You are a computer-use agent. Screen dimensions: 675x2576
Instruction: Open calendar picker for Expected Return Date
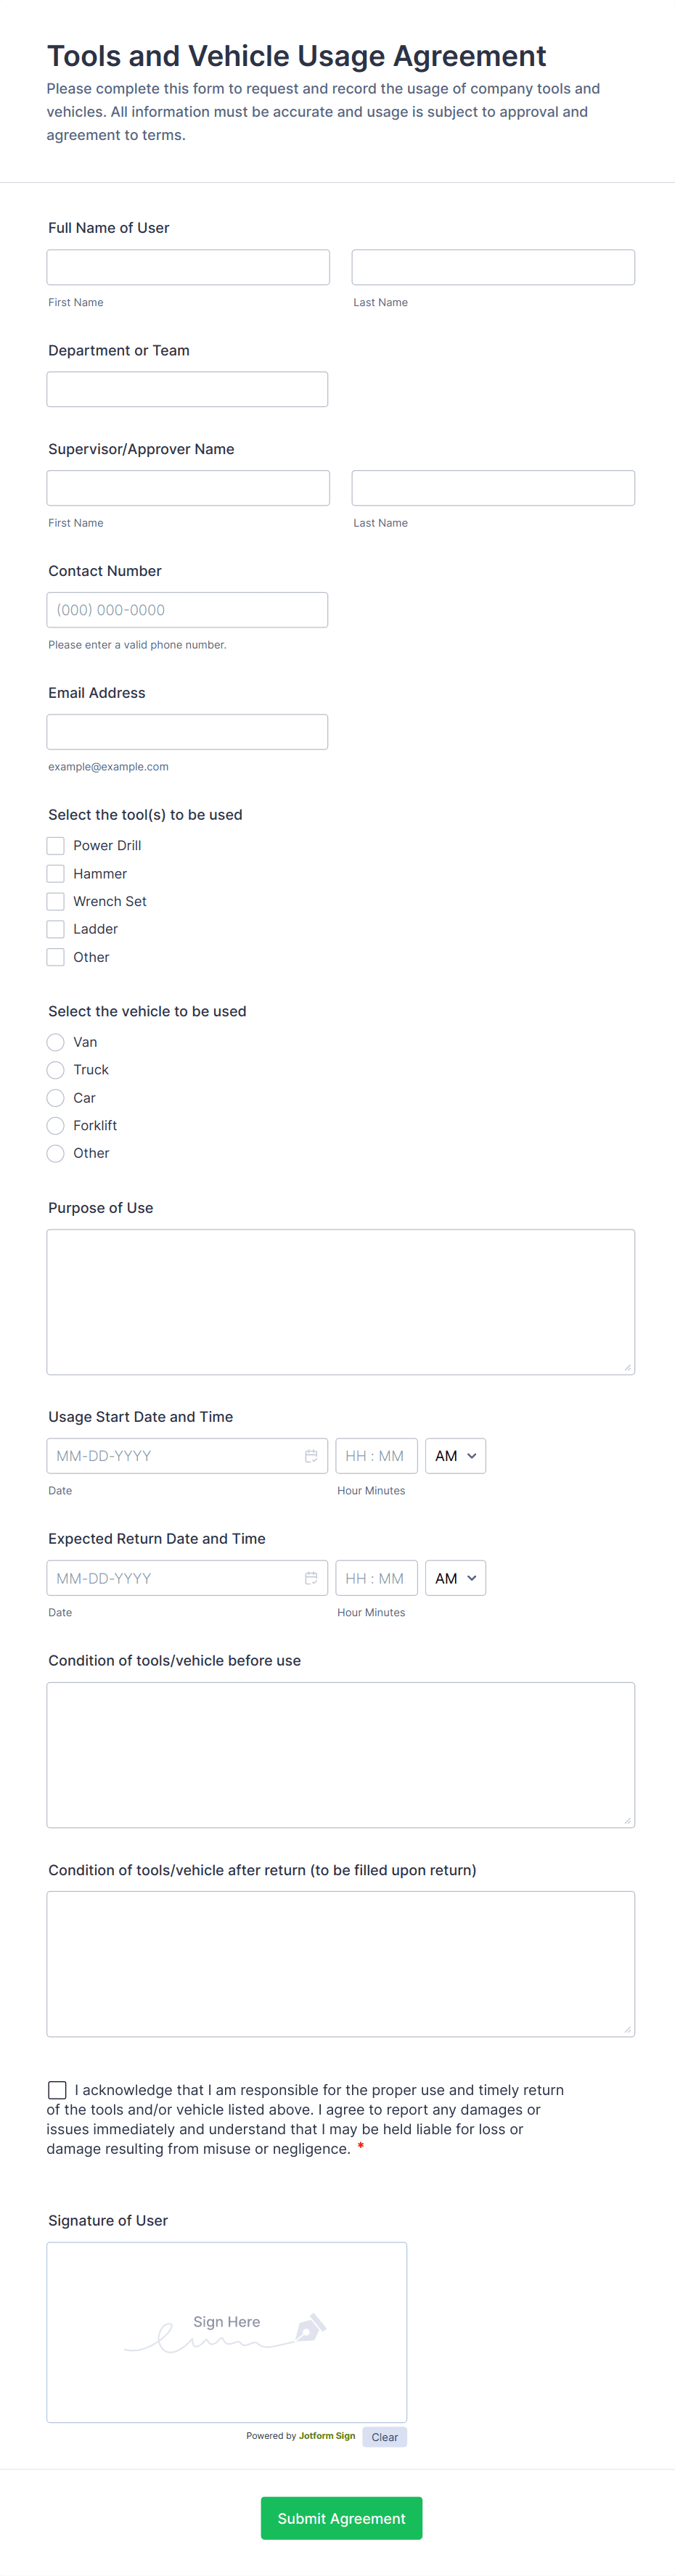click(311, 1578)
